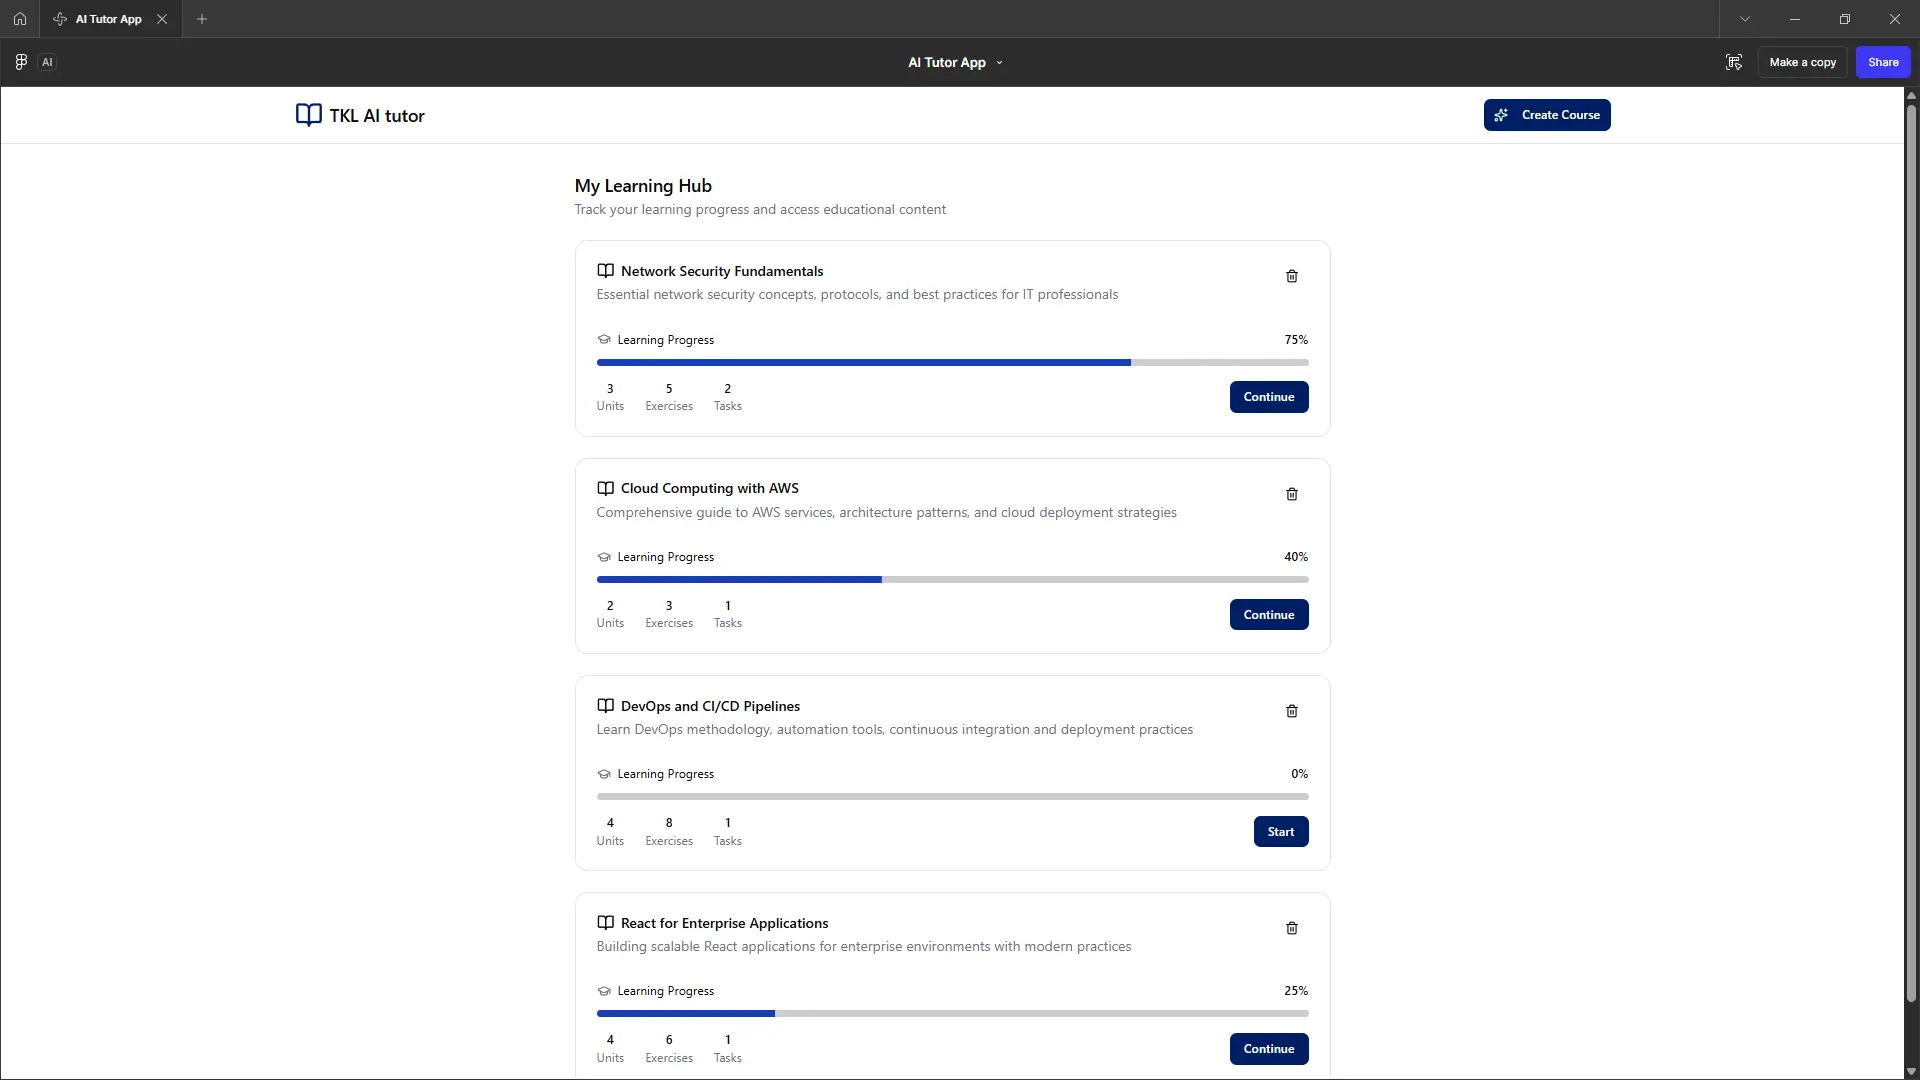Start the DevOps and CI/CD Pipelines course

pos(1280,831)
